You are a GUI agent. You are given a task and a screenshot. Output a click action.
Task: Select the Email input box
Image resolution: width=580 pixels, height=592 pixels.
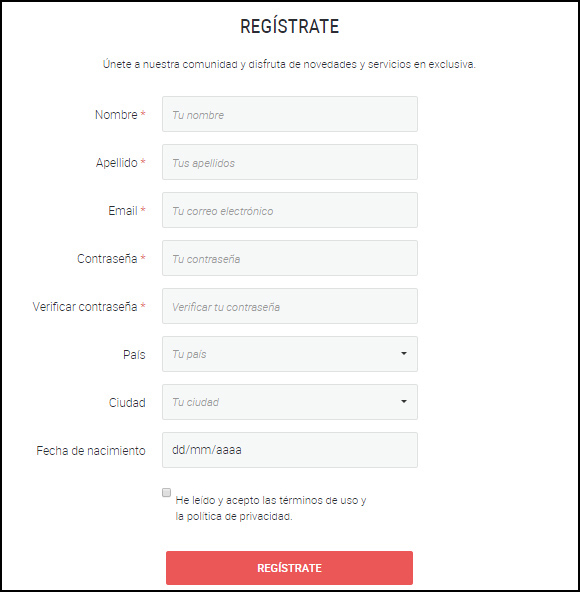[290, 210]
